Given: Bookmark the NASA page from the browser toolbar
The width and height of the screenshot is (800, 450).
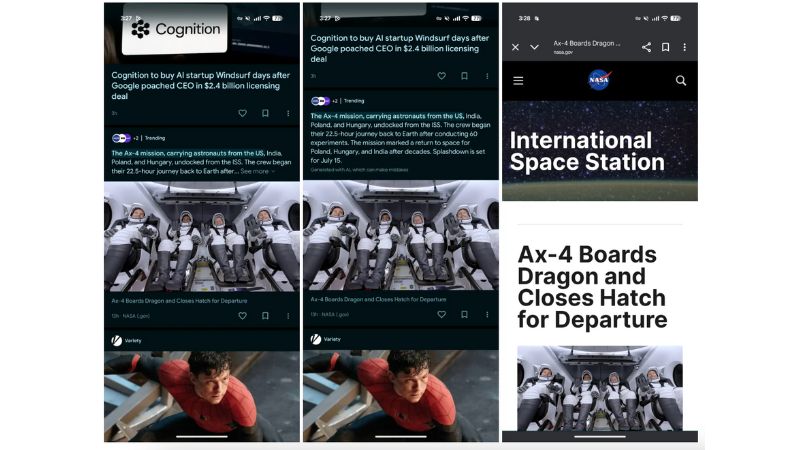Looking at the screenshot, I should (x=665, y=47).
